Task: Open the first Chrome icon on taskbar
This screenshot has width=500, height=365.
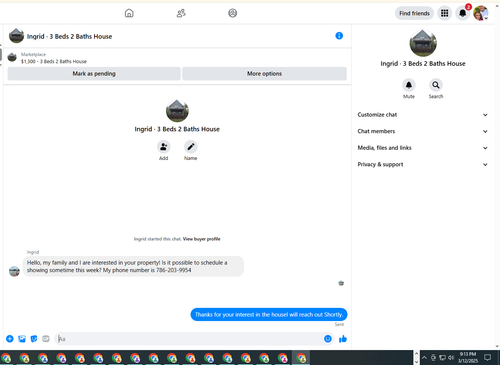Action: 6,358
